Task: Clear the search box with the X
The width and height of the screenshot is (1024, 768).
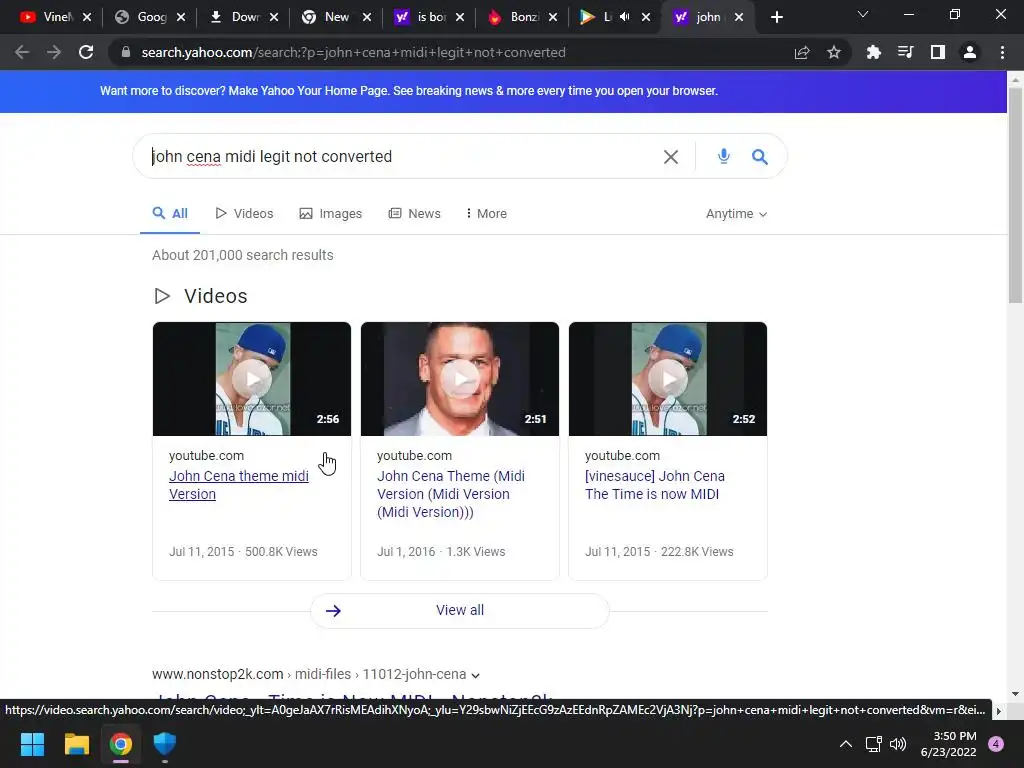Action: [671, 157]
